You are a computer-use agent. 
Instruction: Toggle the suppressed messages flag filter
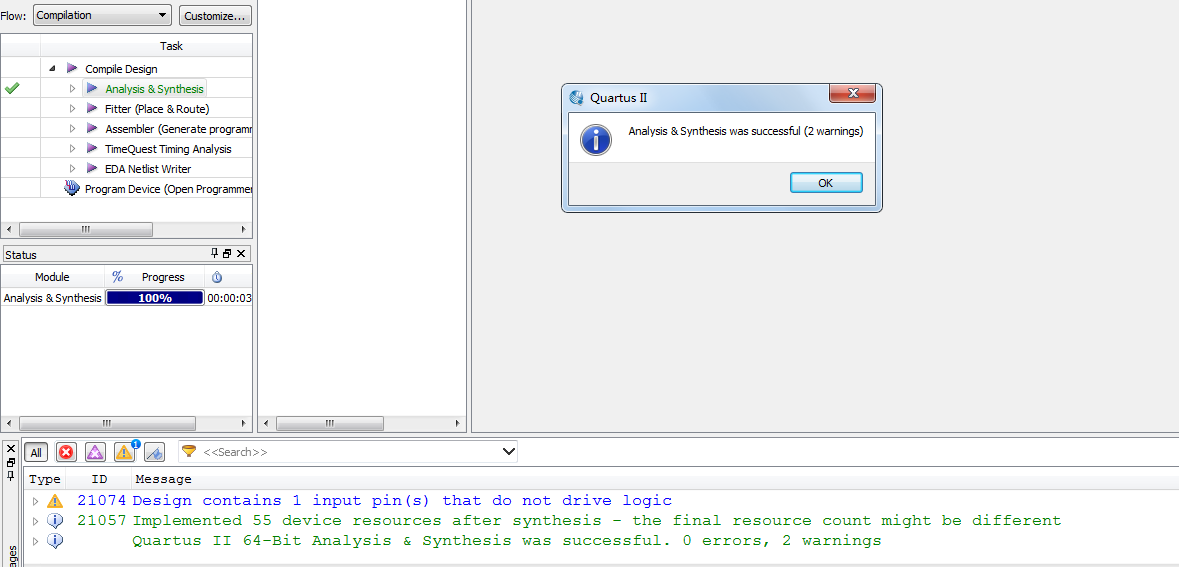pyautogui.click(x=154, y=452)
